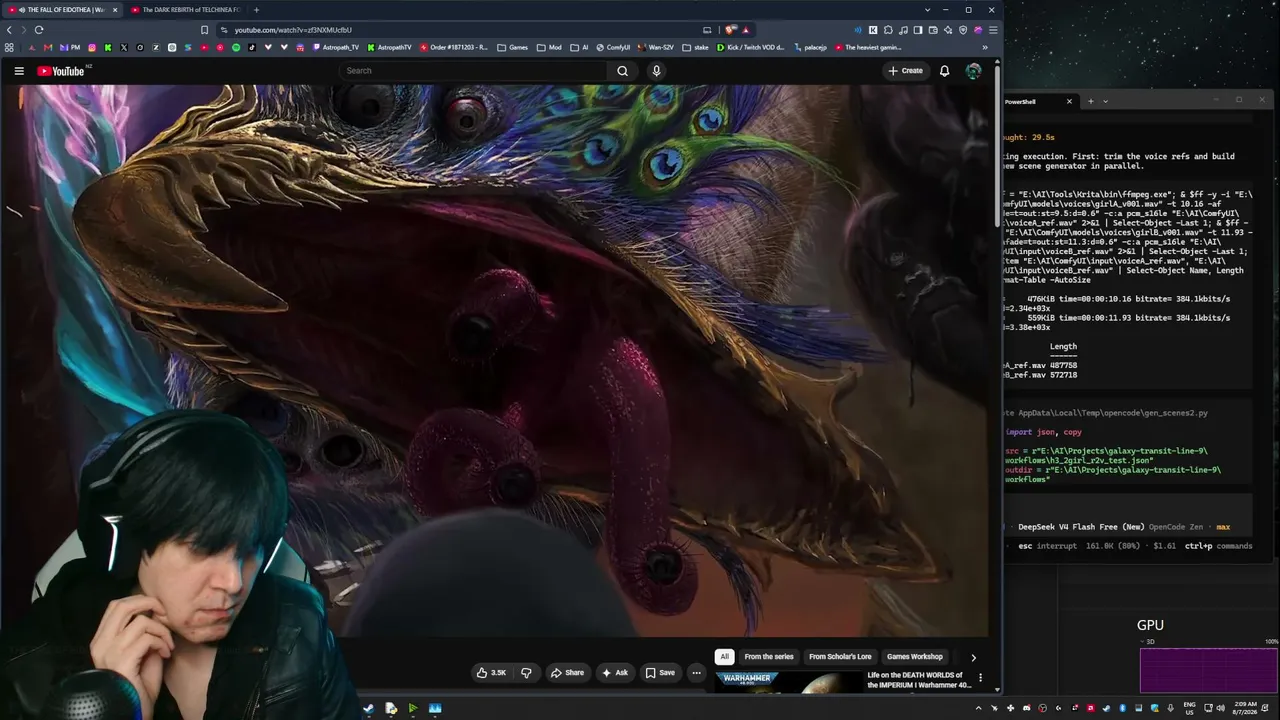The width and height of the screenshot is (1280, 720).
Task: Open the Create menu on YouTube
Action: click(x=905, y=71)
